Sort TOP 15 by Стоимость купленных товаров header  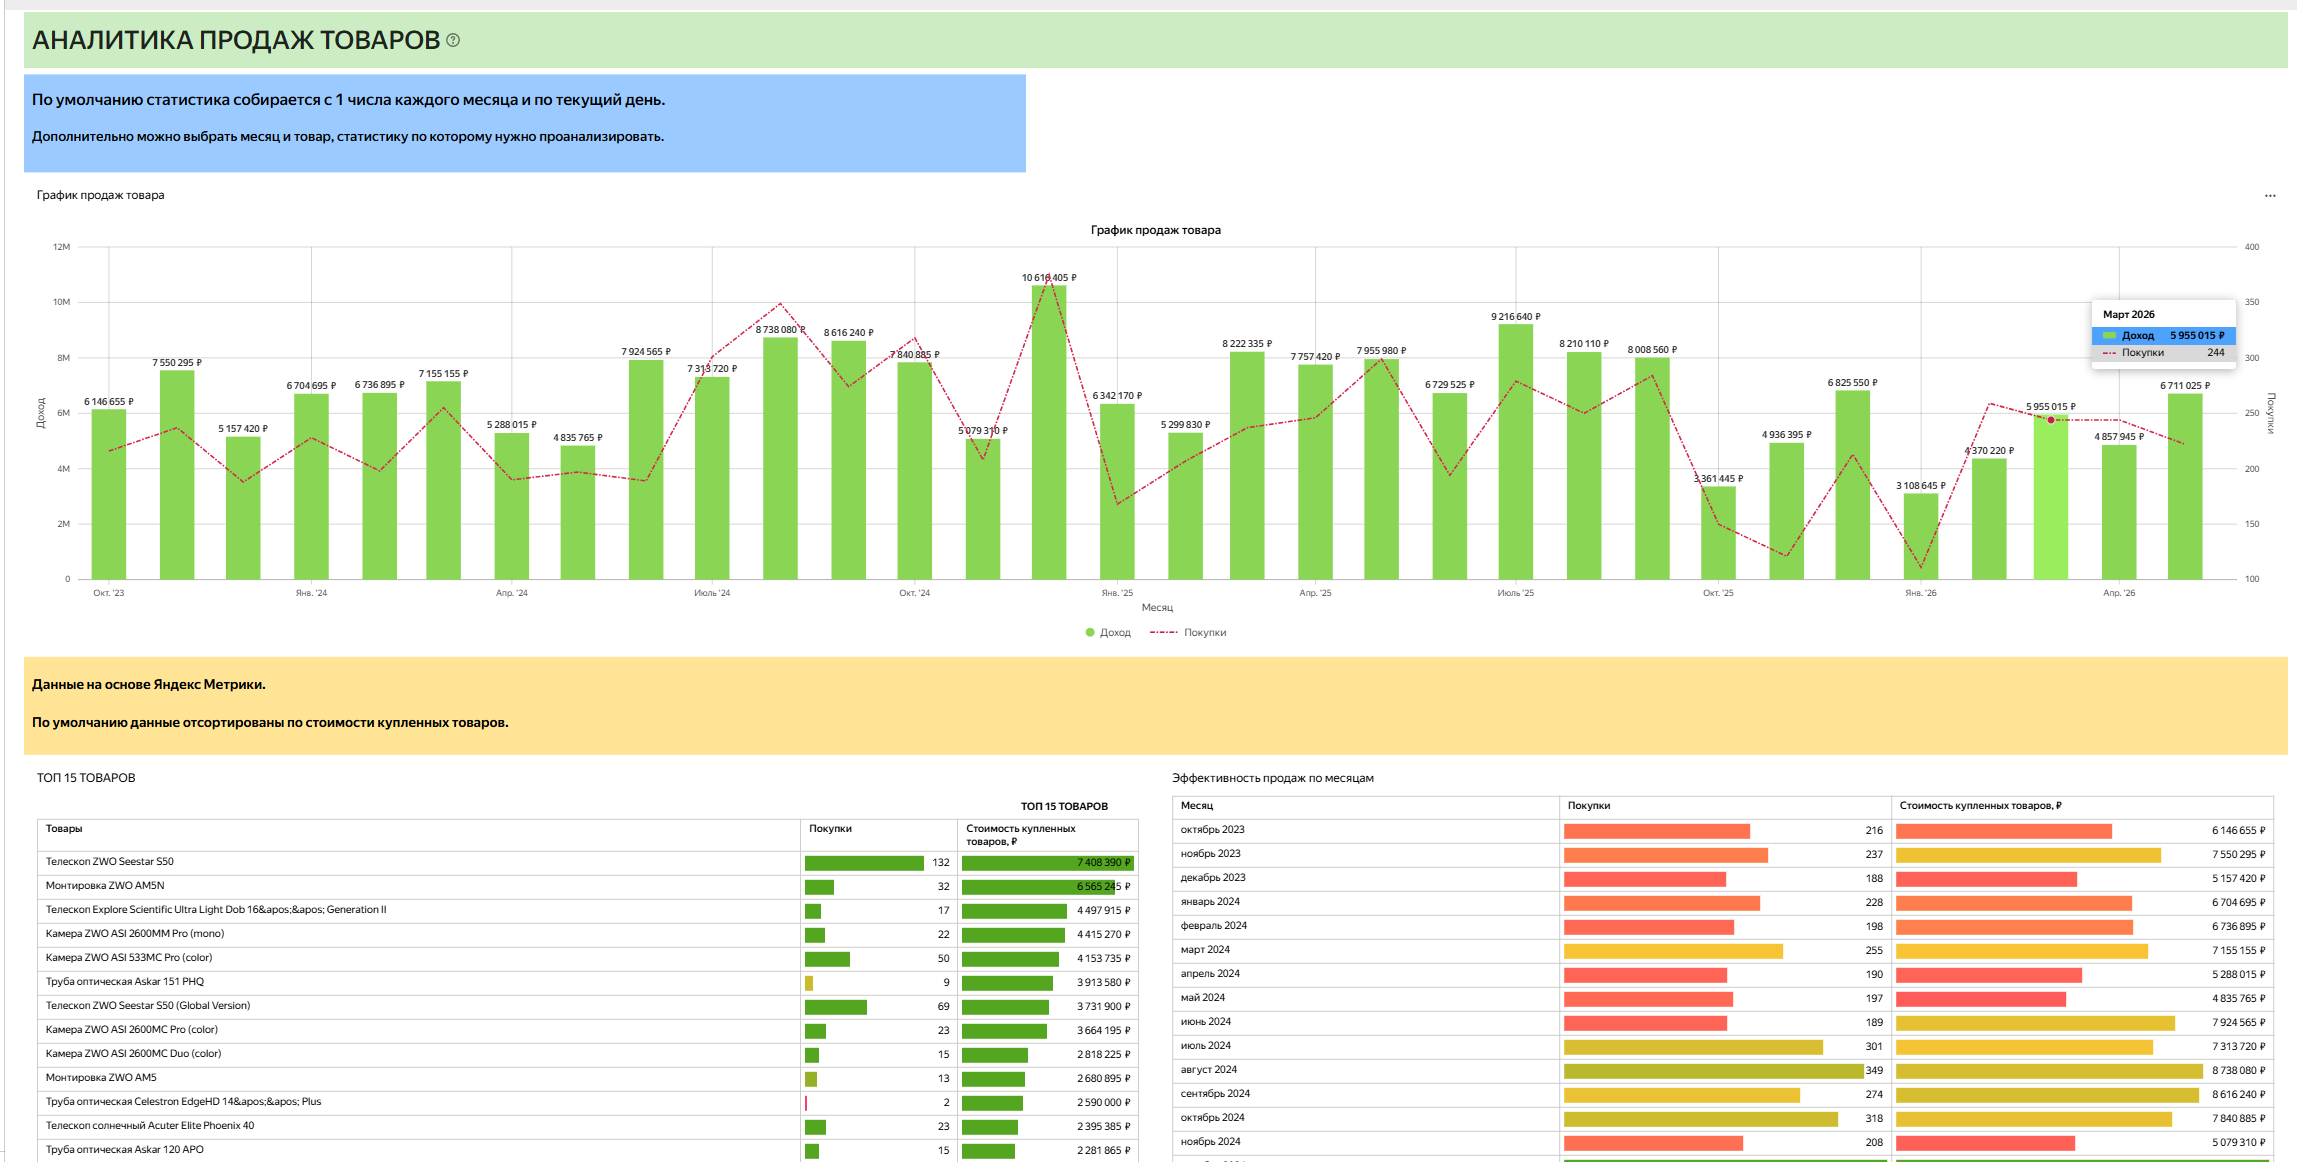pyautogui.click(x=1021, y=835)
